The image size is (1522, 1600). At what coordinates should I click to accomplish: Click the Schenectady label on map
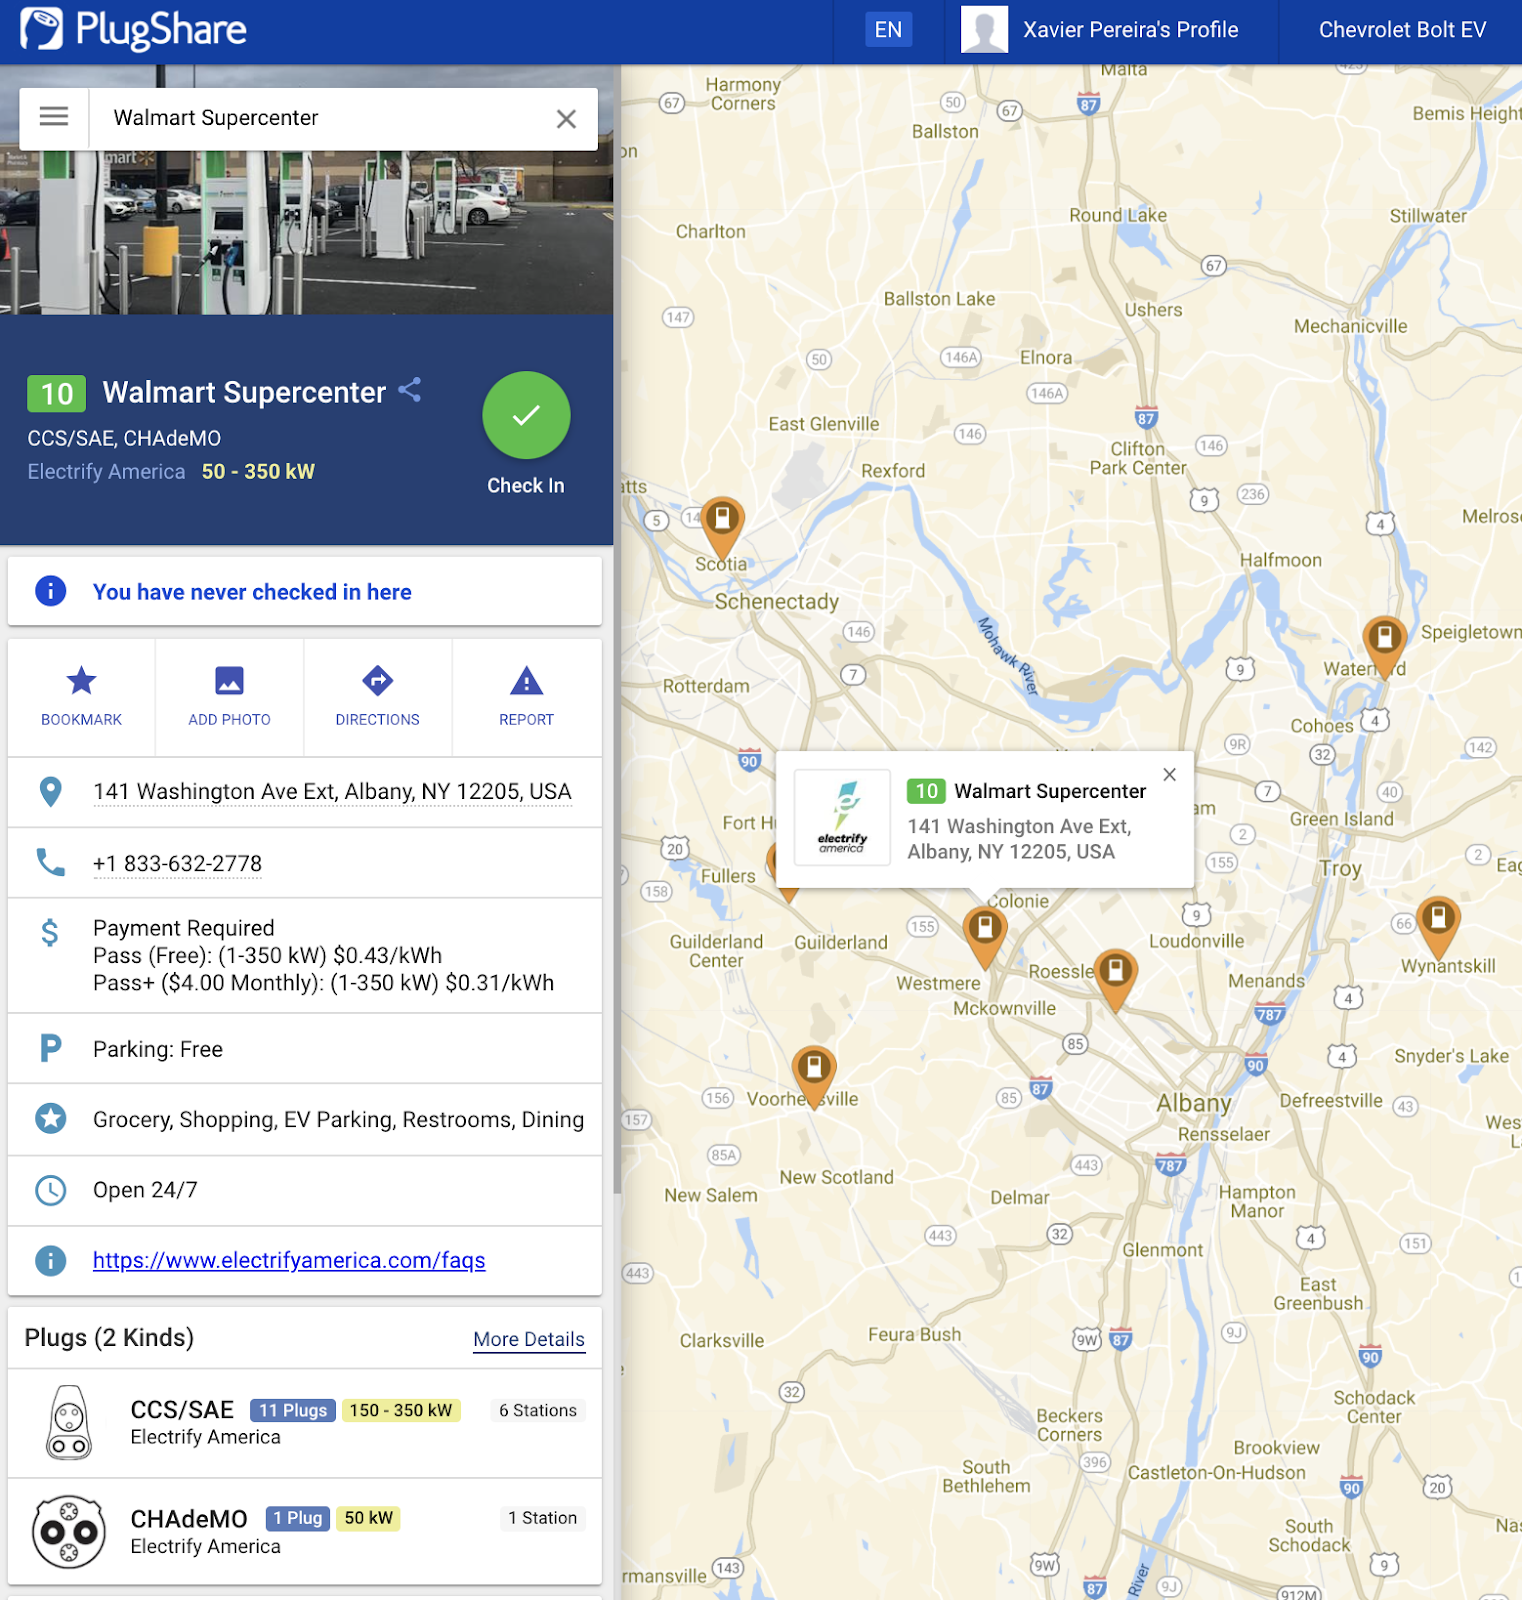click(x=777, y=602)
